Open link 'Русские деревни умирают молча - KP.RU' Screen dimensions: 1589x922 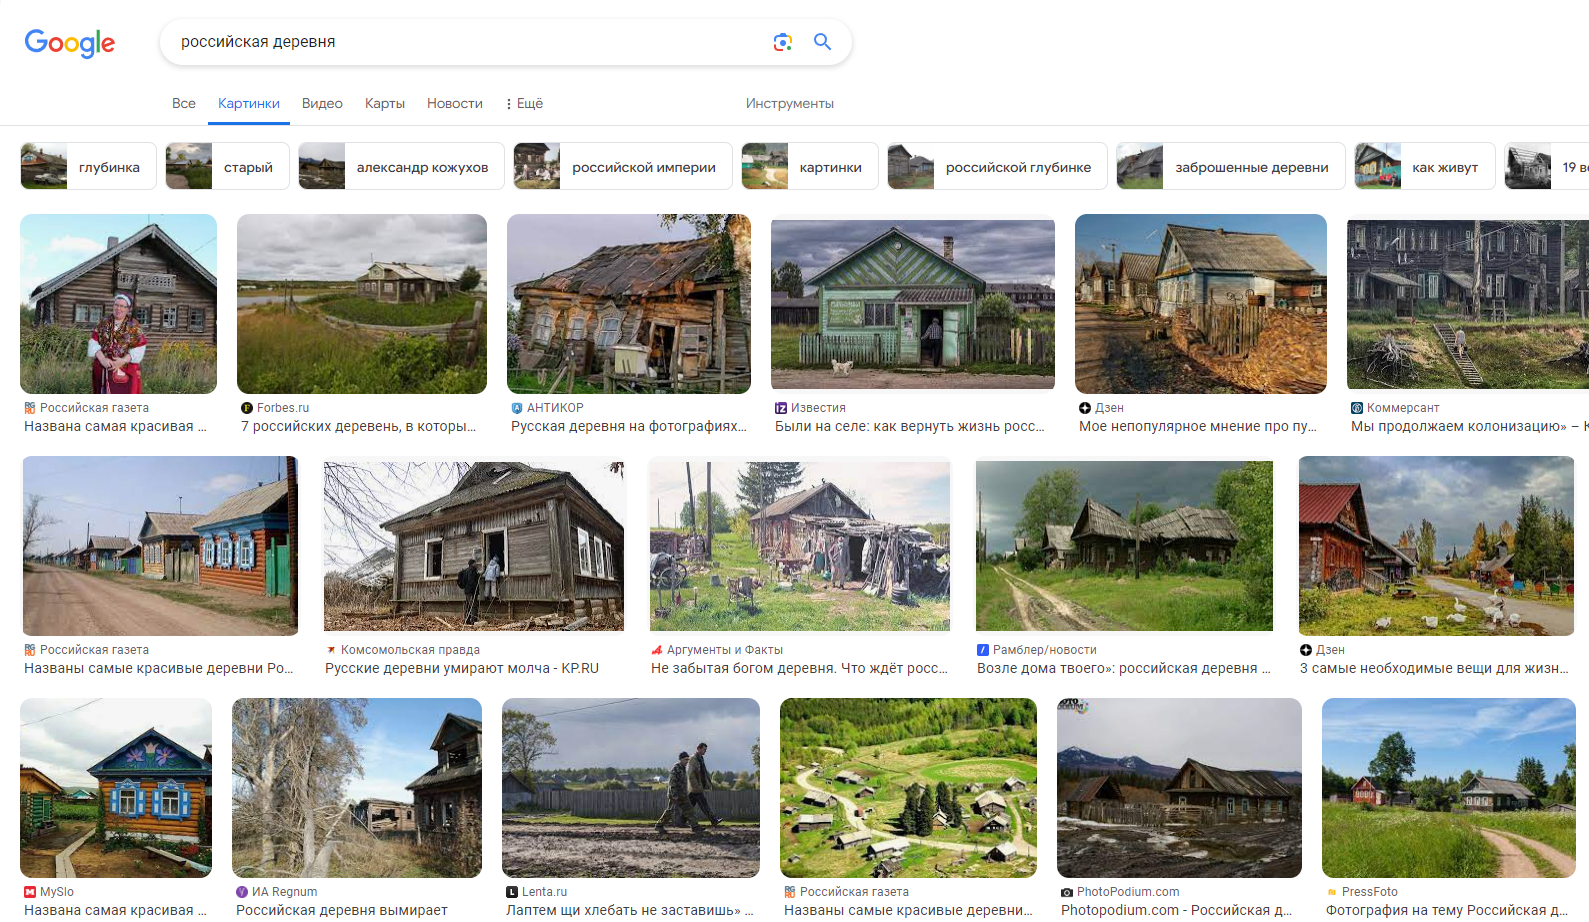point(462,668)
